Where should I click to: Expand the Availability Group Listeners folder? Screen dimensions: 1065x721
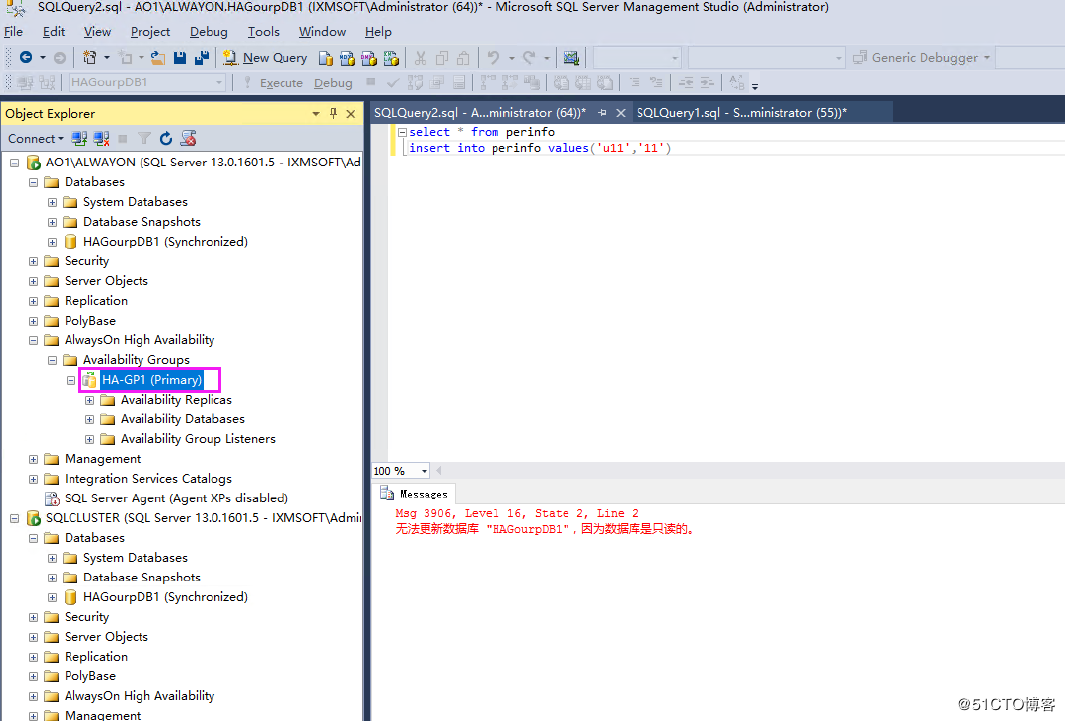89,439
